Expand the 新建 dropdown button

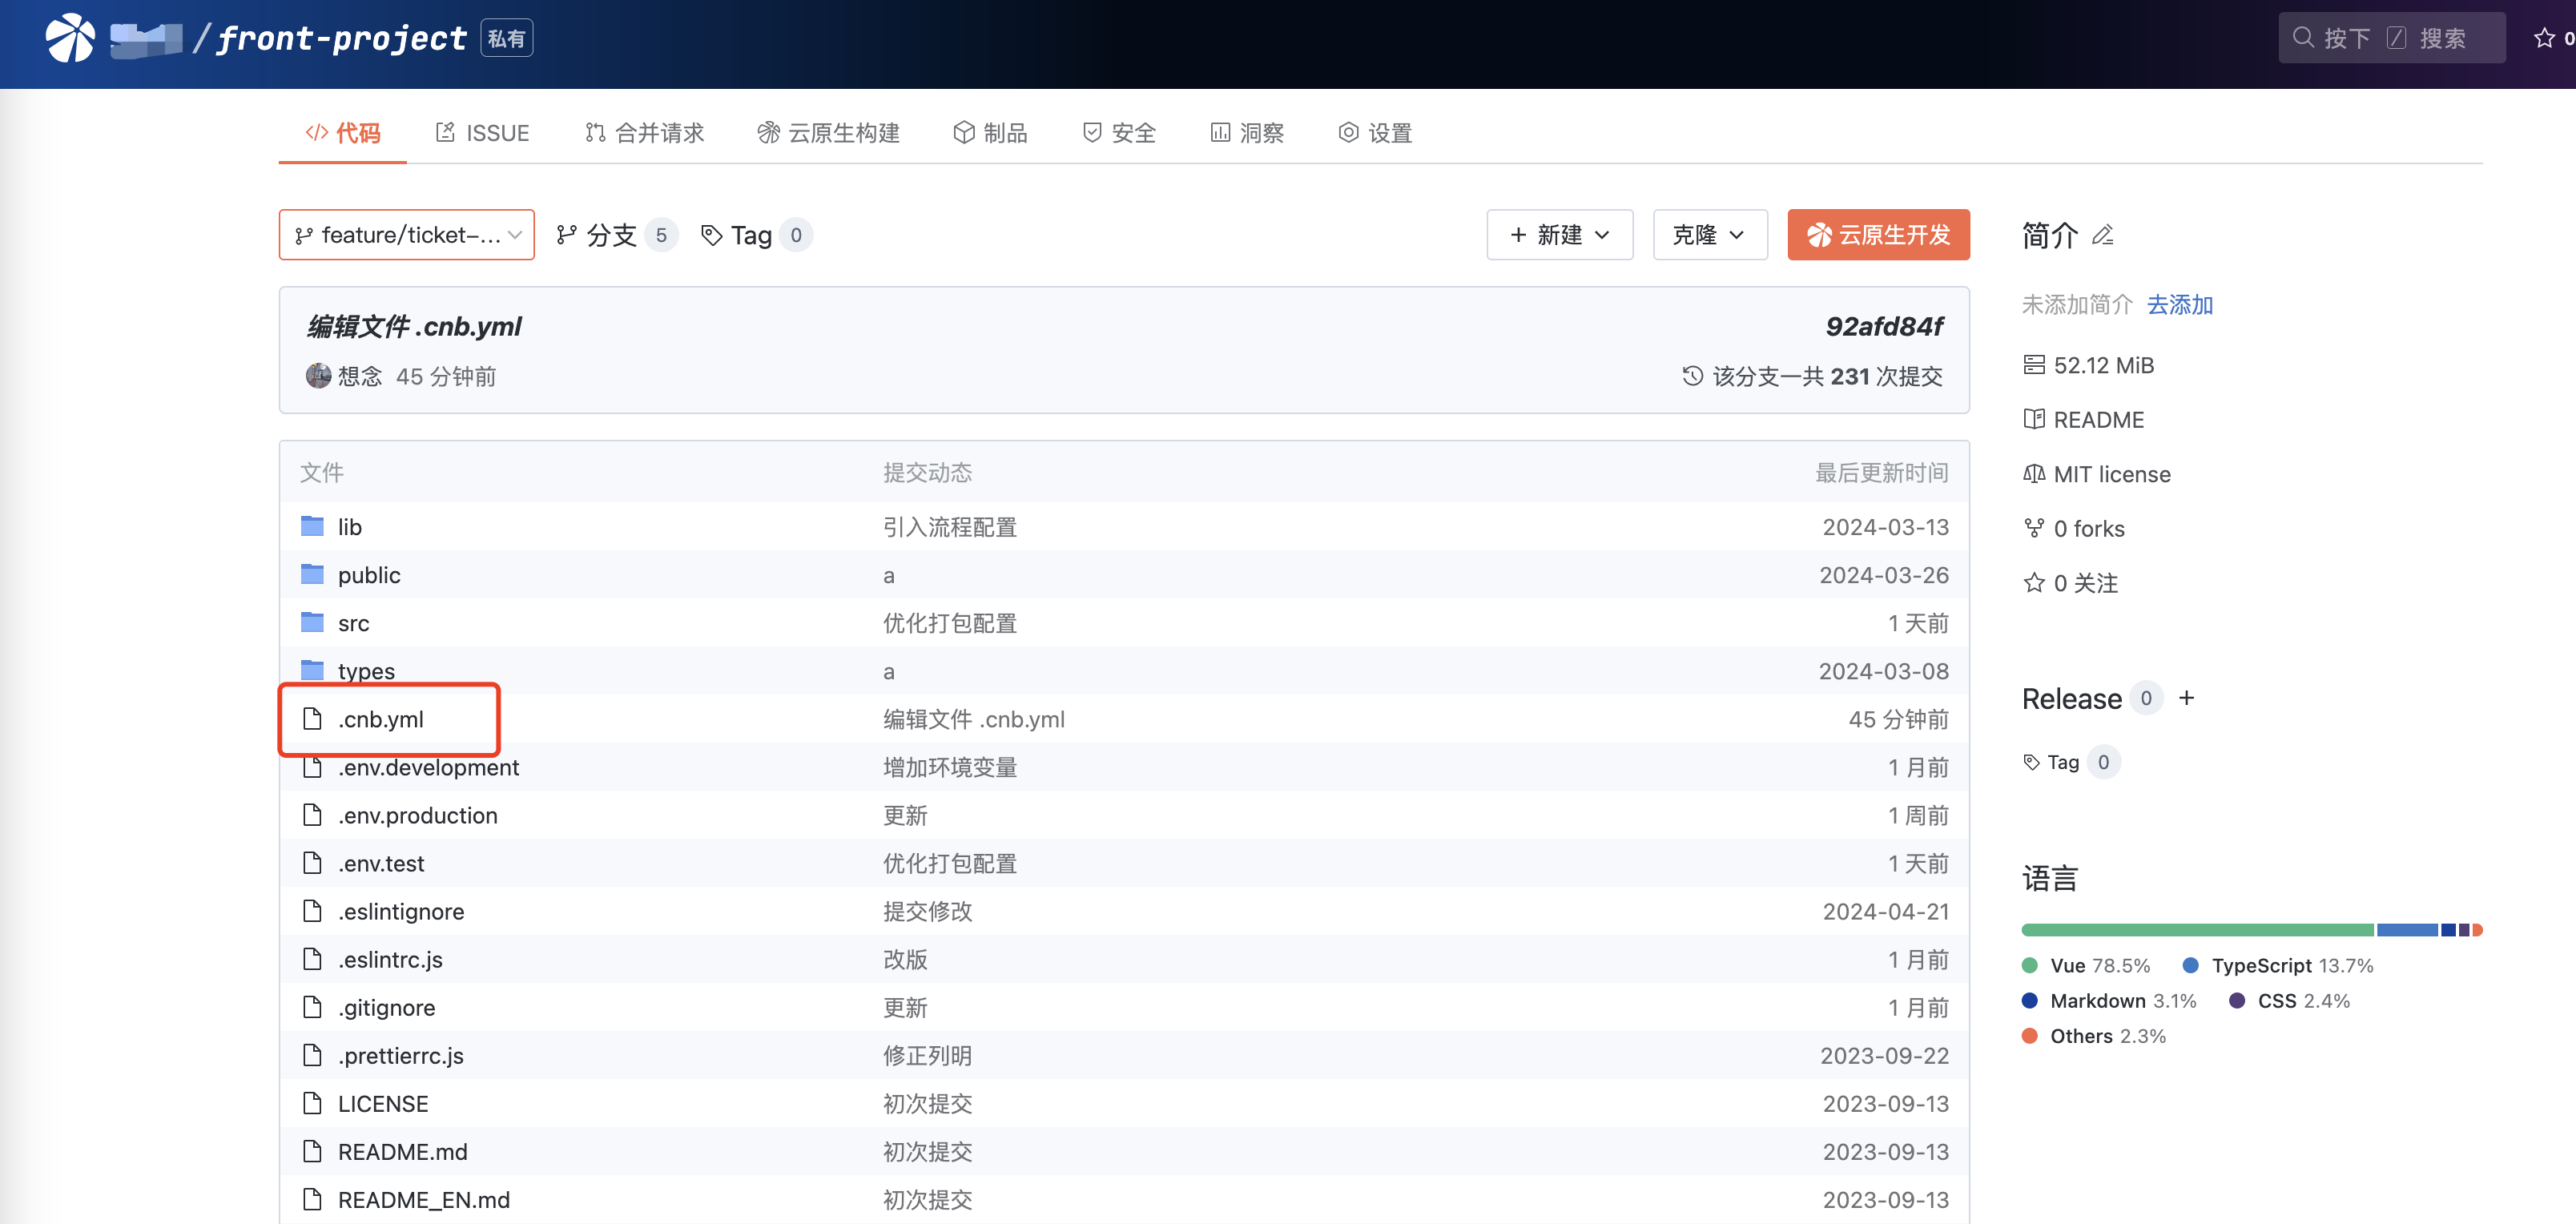point(1559,235)
